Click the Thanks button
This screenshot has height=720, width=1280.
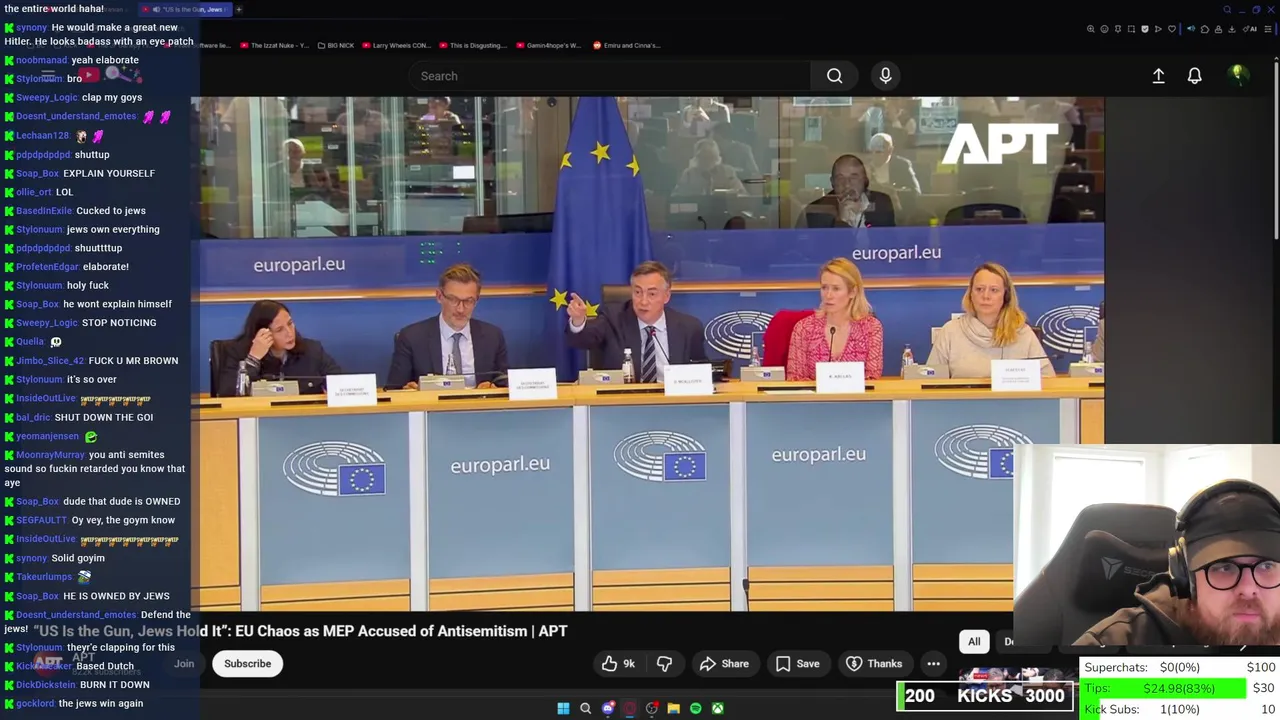coord(874,663)
